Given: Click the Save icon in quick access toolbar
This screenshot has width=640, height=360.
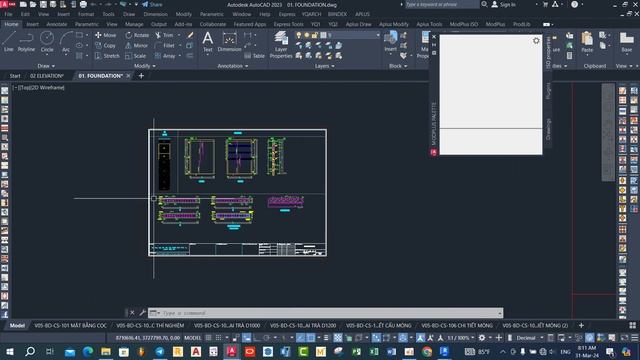Looking at the screenshot, I should tap(43, 4).
